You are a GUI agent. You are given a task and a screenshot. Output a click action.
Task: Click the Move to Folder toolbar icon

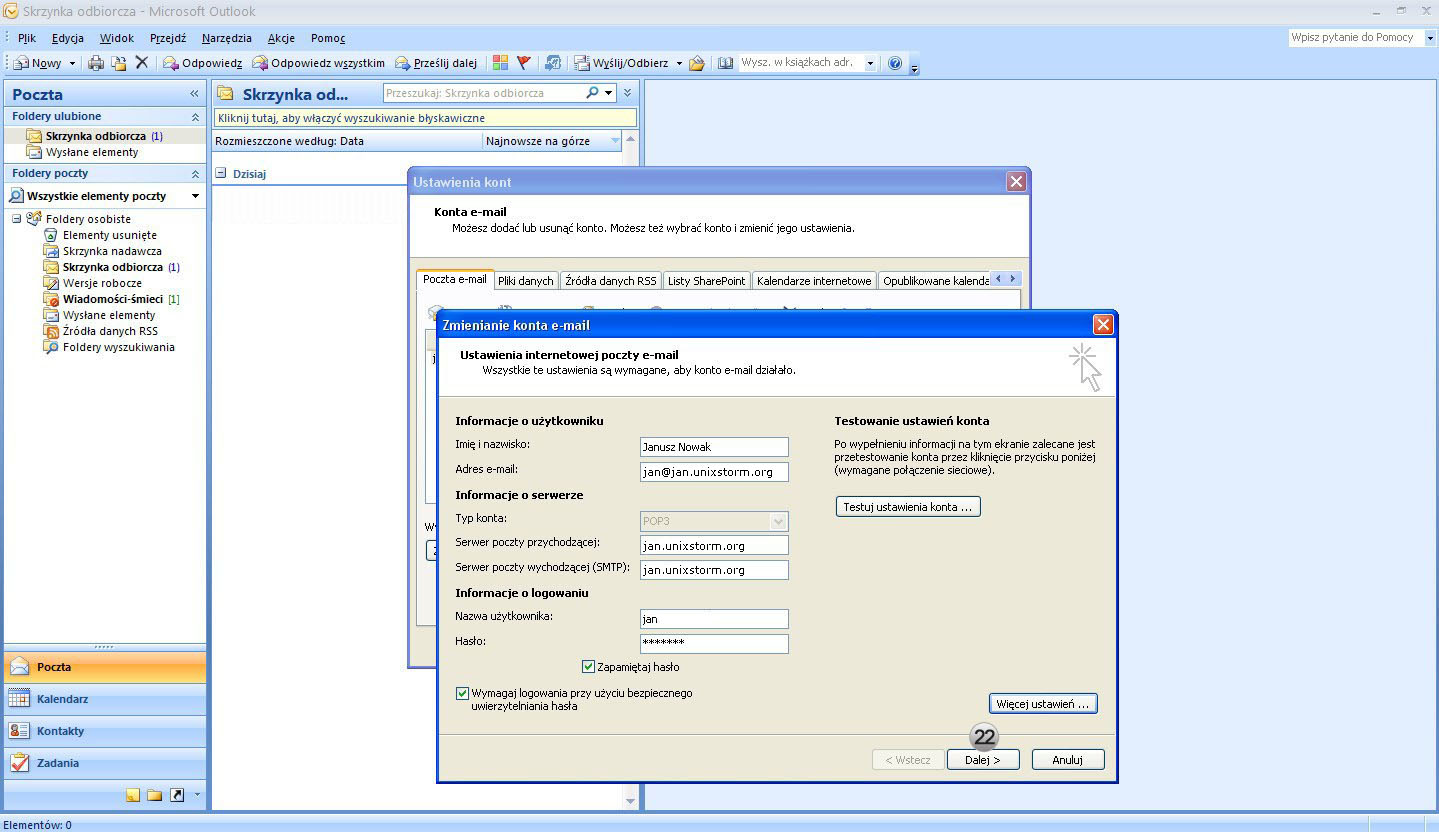[x=119, y=63]
